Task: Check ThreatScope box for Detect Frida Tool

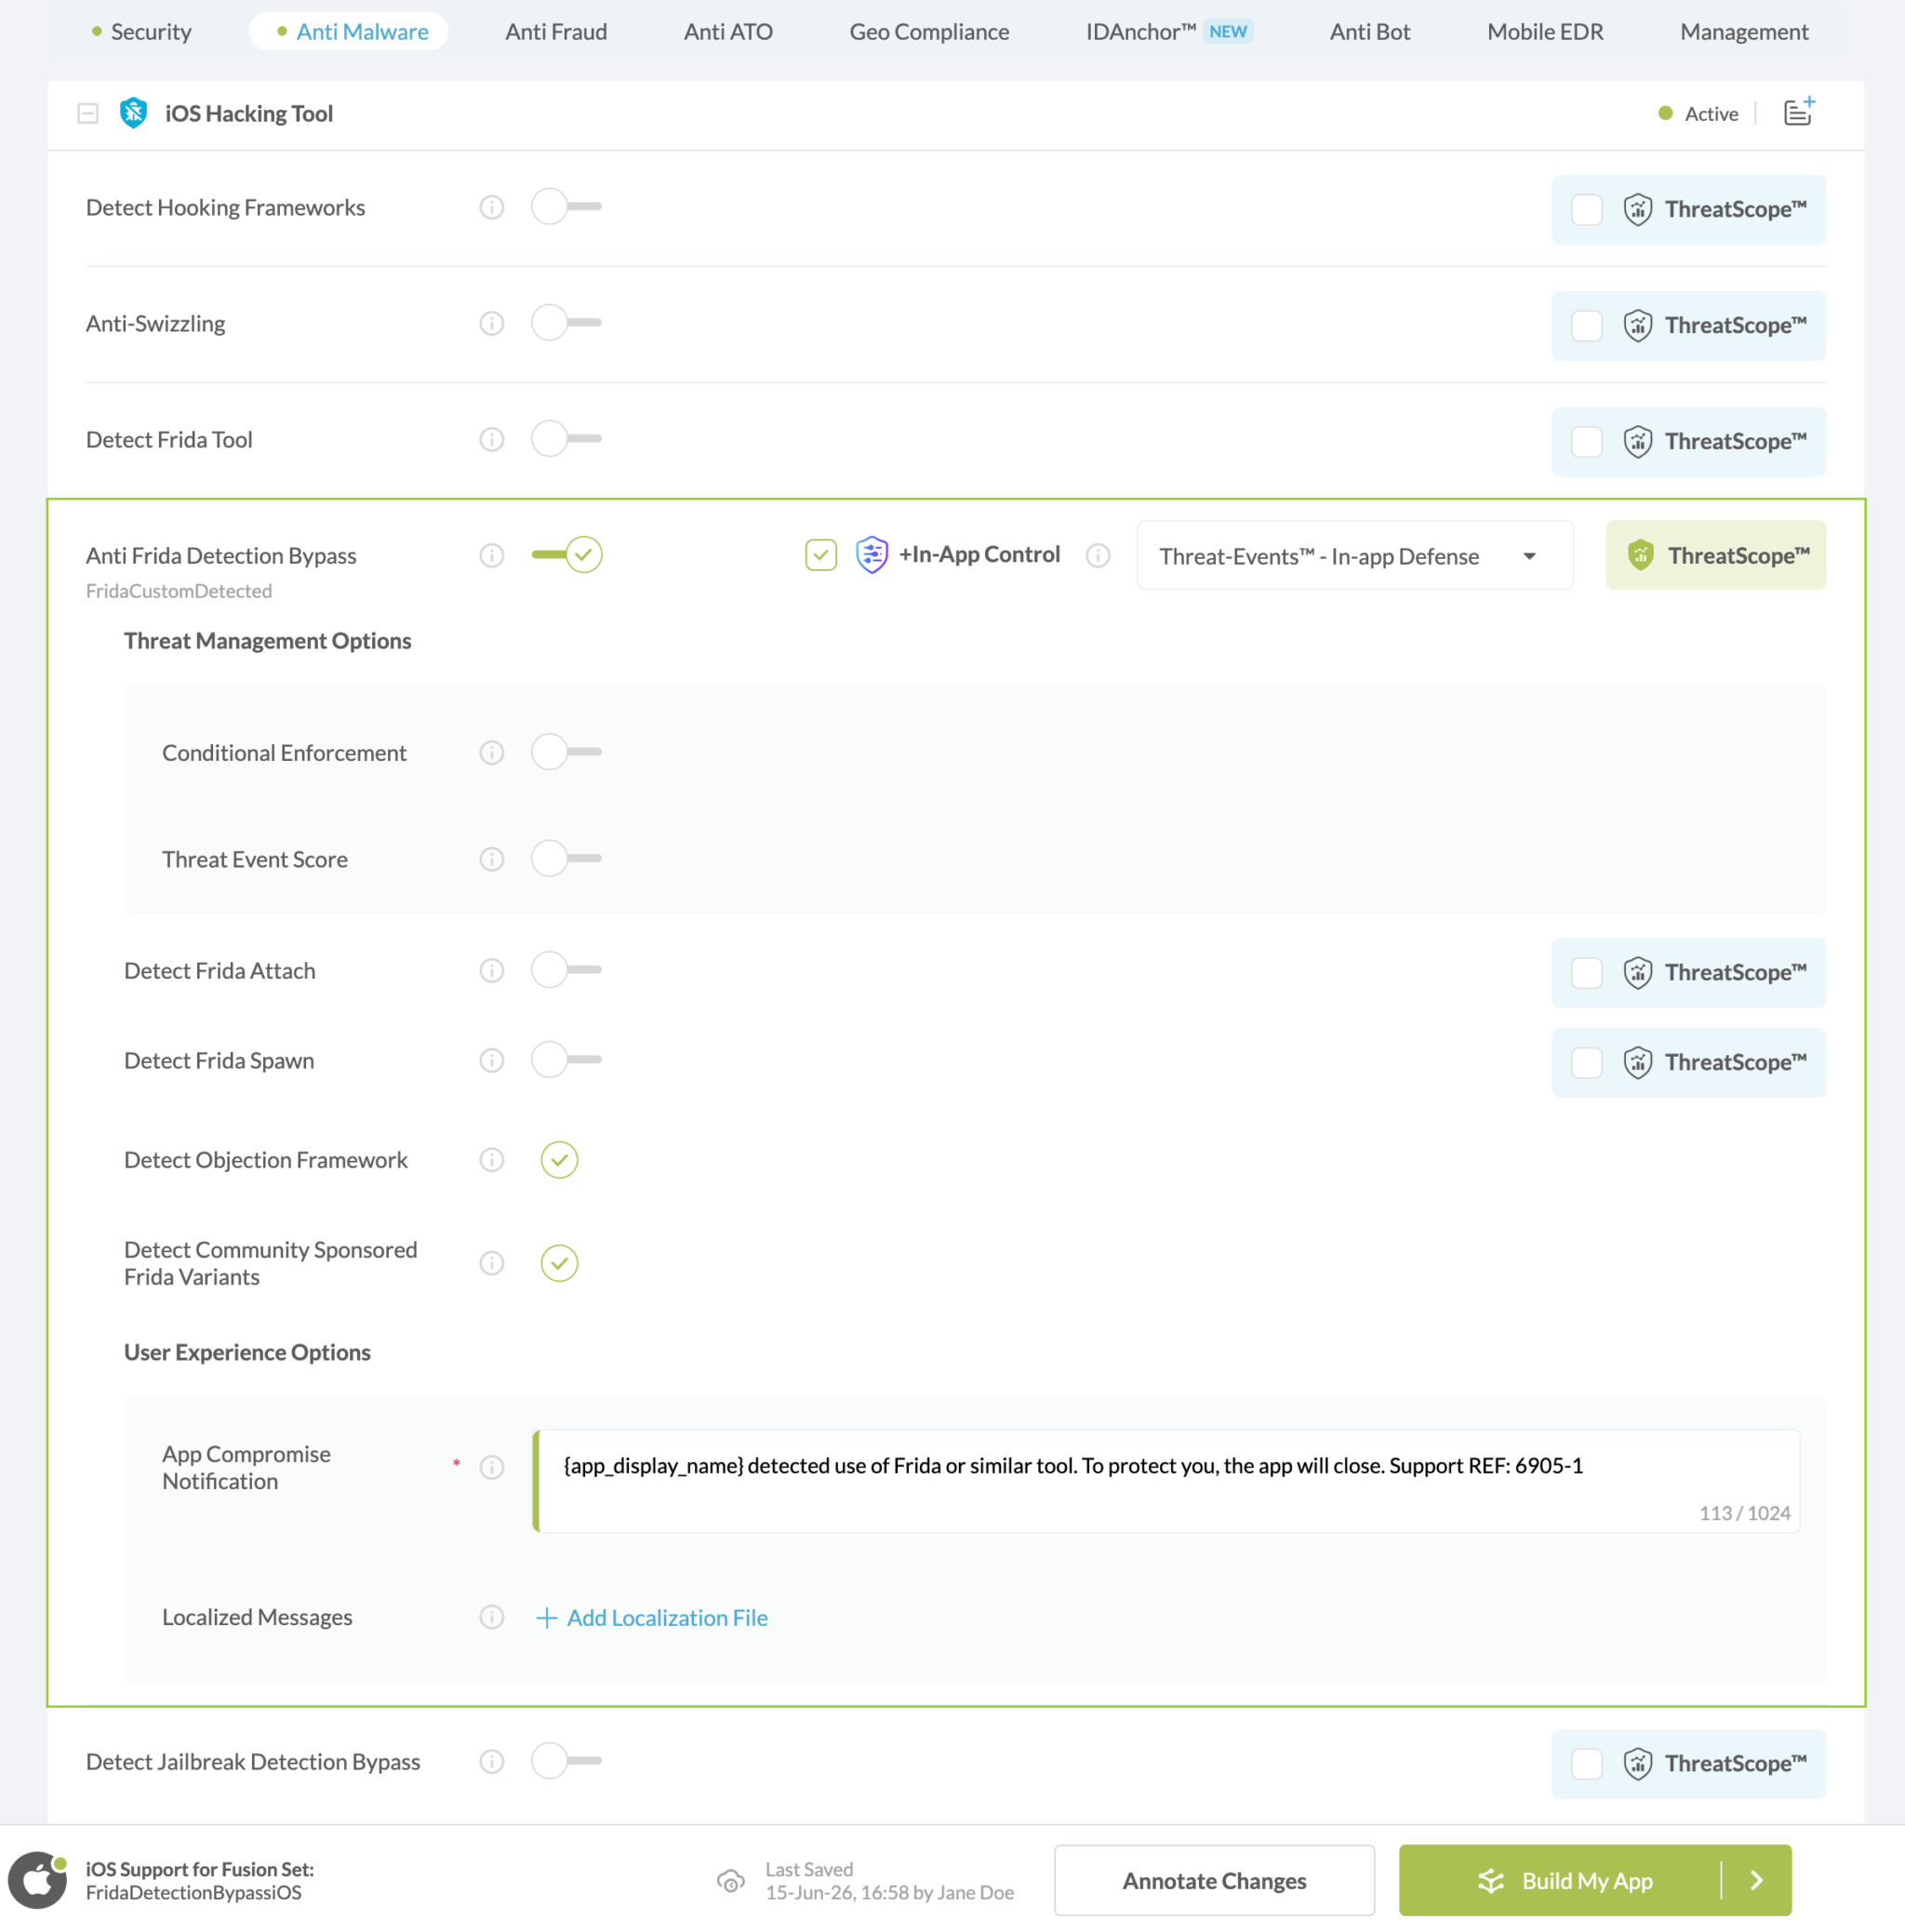Action: point(1586,442)
